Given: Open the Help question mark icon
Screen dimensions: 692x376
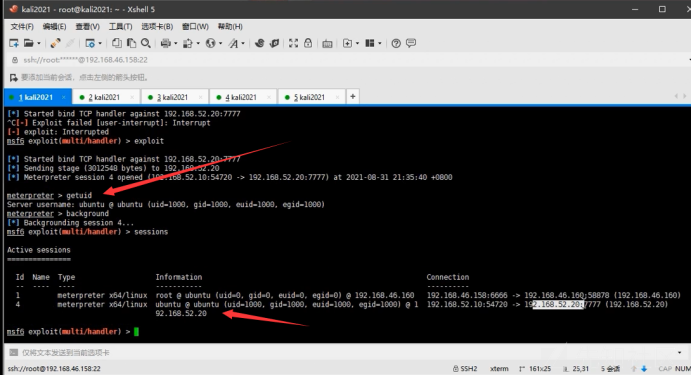Looking at the screenshot, I should [396, 43].
